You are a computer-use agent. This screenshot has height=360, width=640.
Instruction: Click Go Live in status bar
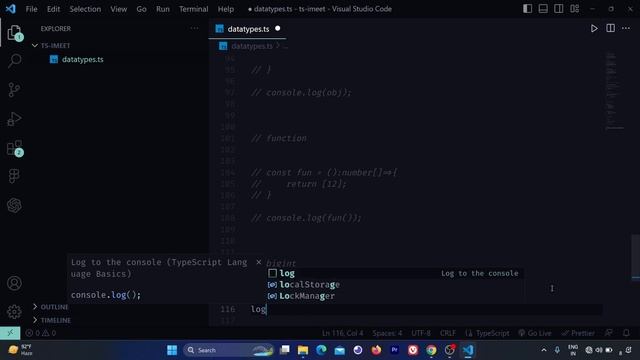pyautogui.click(x=535, y=333)
